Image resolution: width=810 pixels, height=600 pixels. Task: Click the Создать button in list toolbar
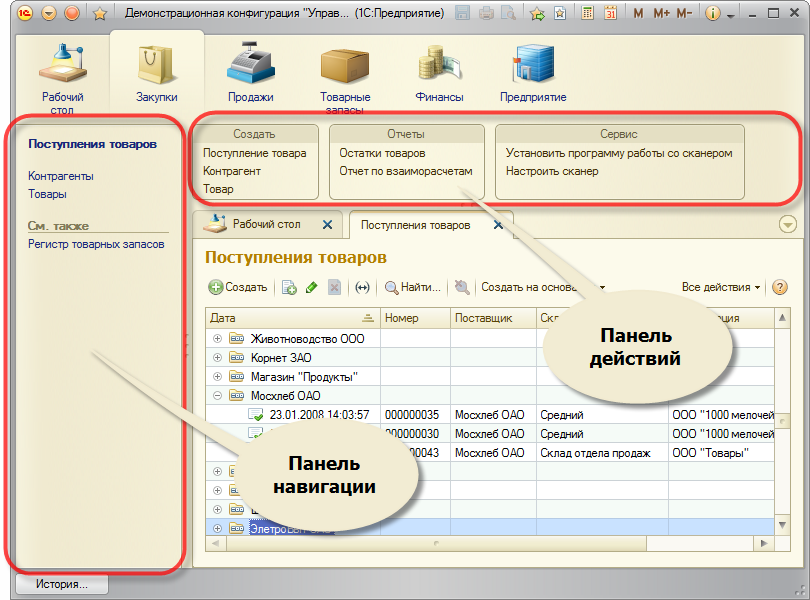[x=238, y=287]
